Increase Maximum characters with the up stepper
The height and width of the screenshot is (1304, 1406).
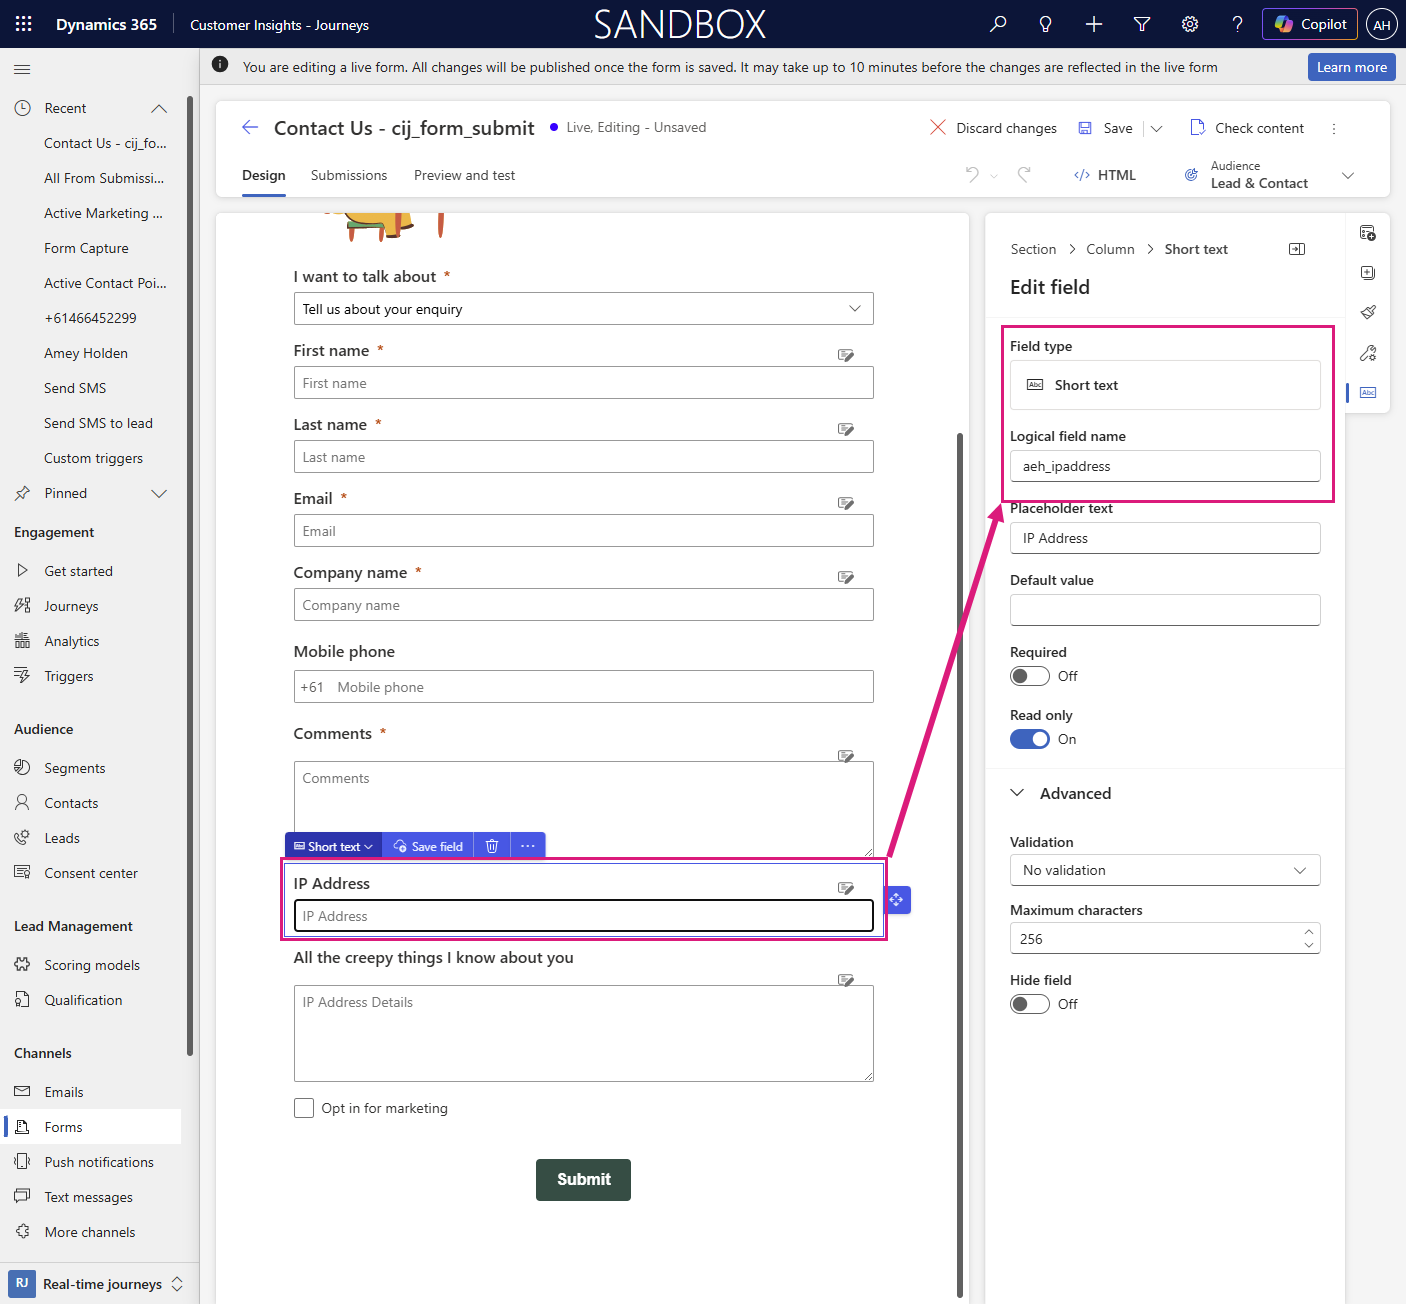pos(1309,932)
